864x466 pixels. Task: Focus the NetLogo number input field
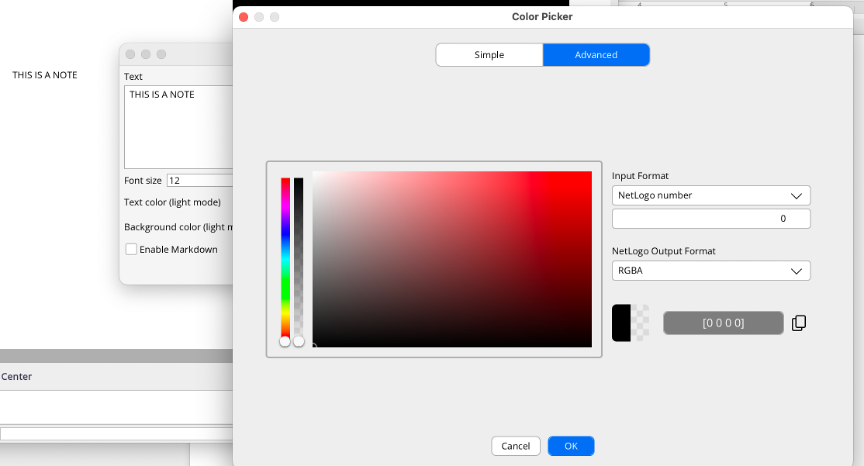click(711, 219)
